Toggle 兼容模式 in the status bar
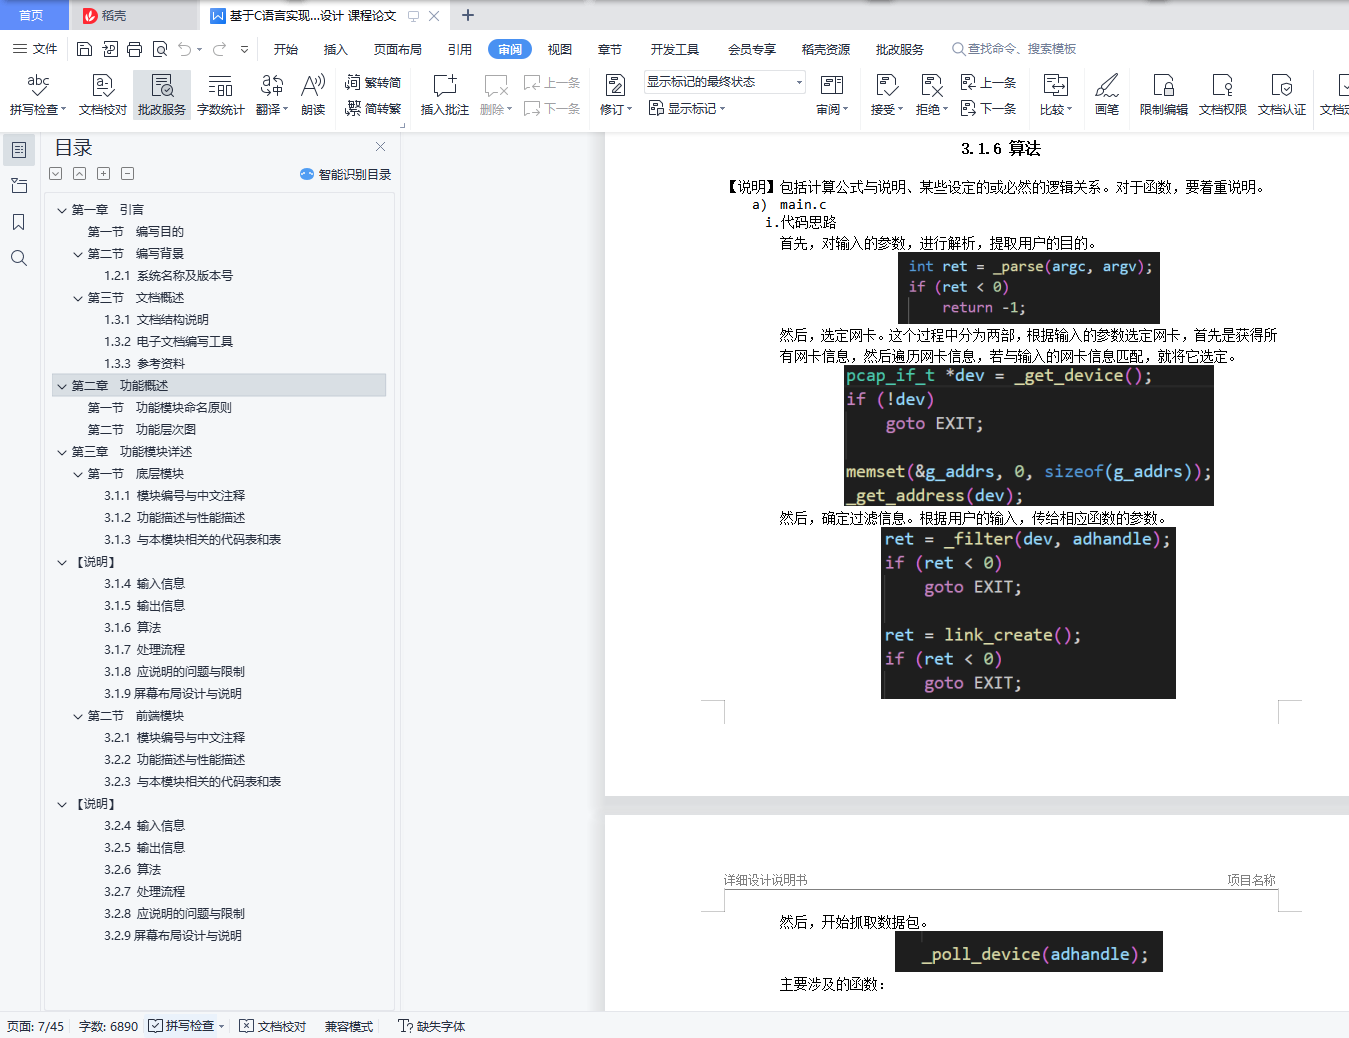Image resolution: width=1349 pixels, height=1038 pixels. 349,1026
